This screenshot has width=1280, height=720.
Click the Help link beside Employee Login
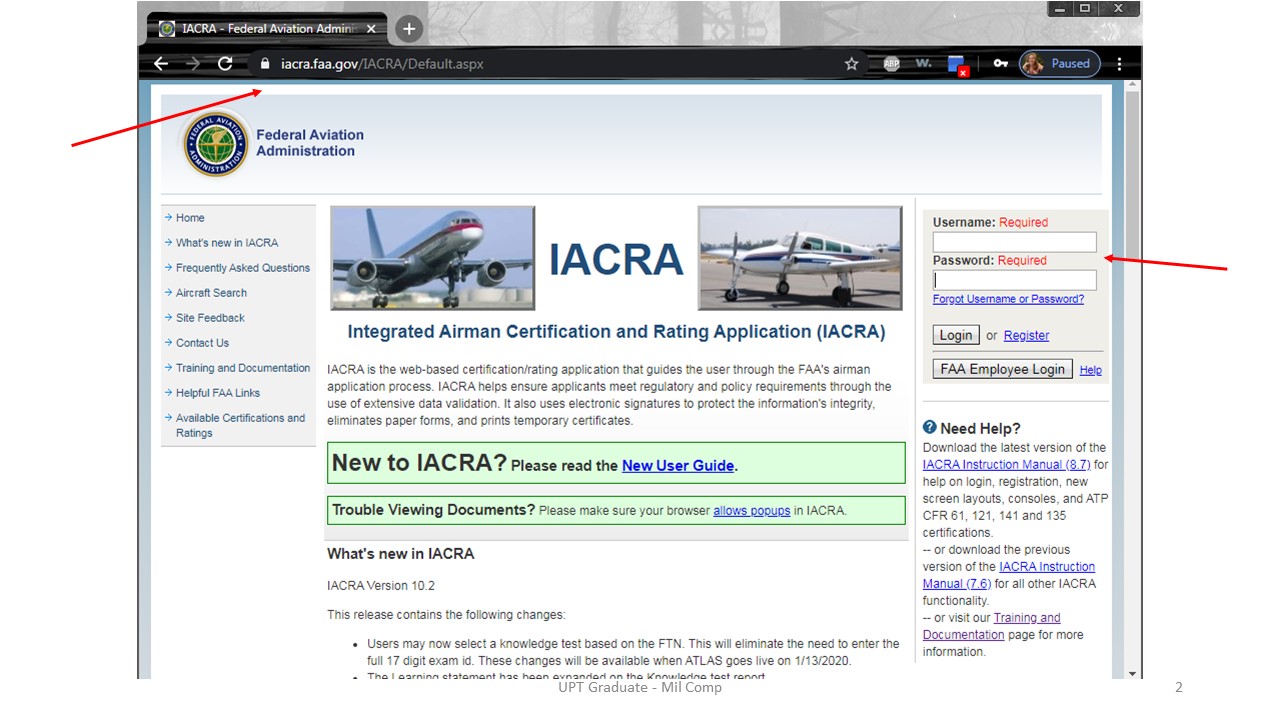[1090, 370]
